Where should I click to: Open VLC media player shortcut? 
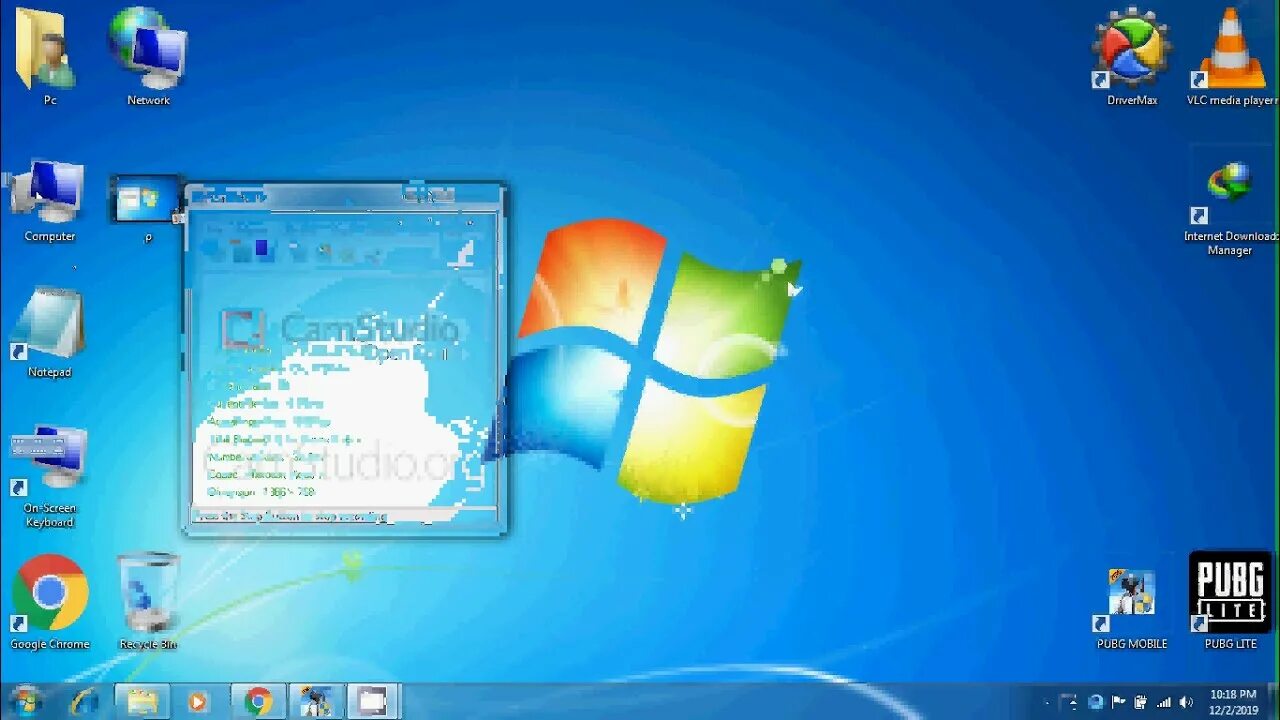[1232, 57]
